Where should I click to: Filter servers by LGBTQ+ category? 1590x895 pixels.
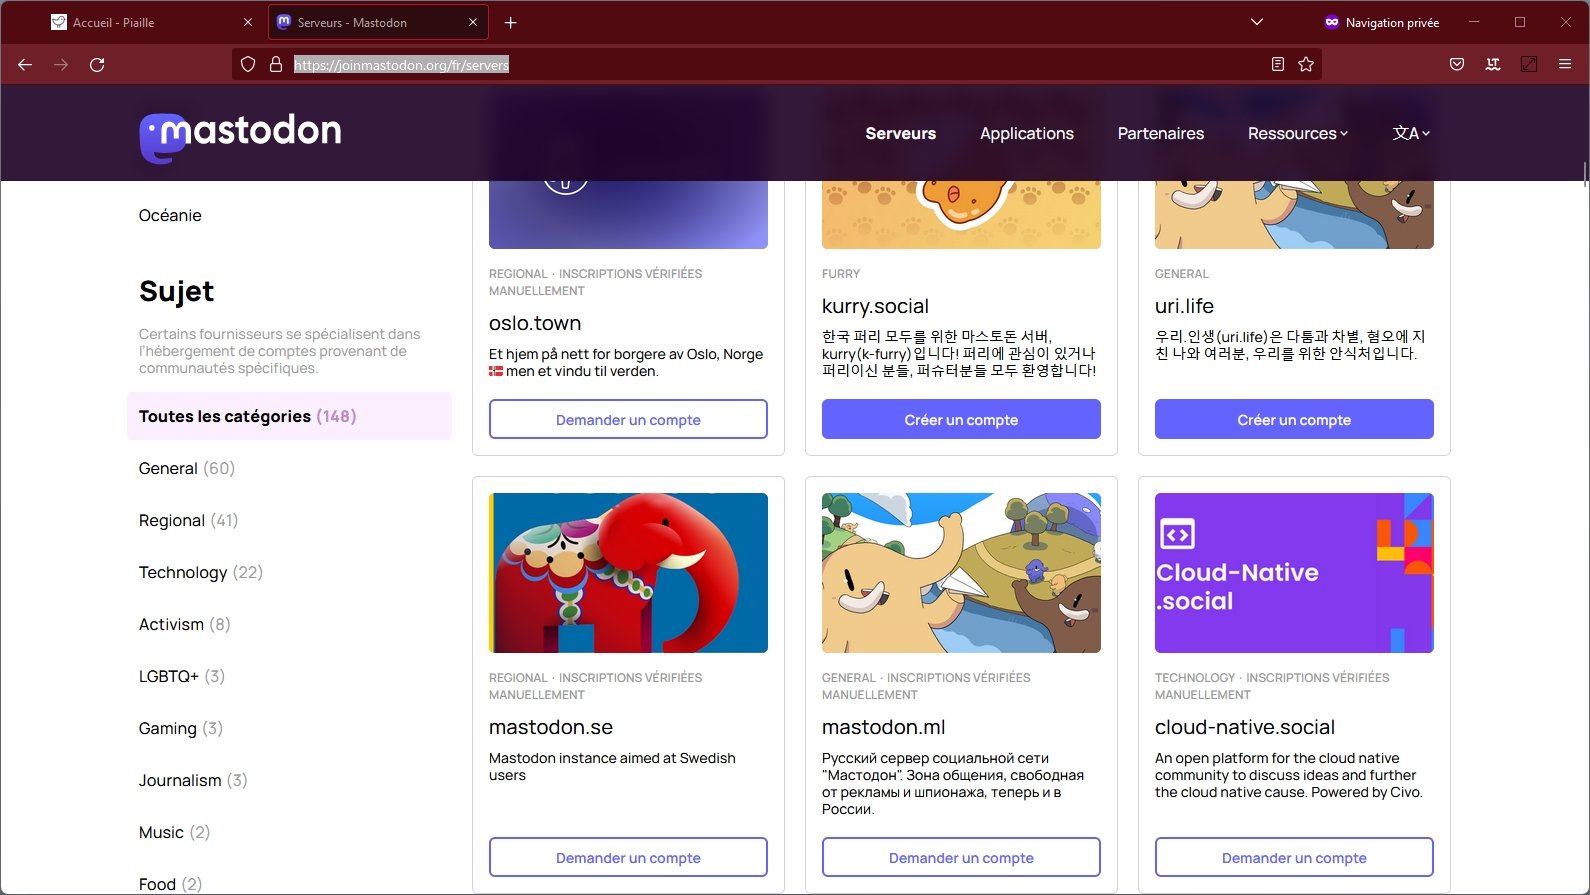pos(182,676)
